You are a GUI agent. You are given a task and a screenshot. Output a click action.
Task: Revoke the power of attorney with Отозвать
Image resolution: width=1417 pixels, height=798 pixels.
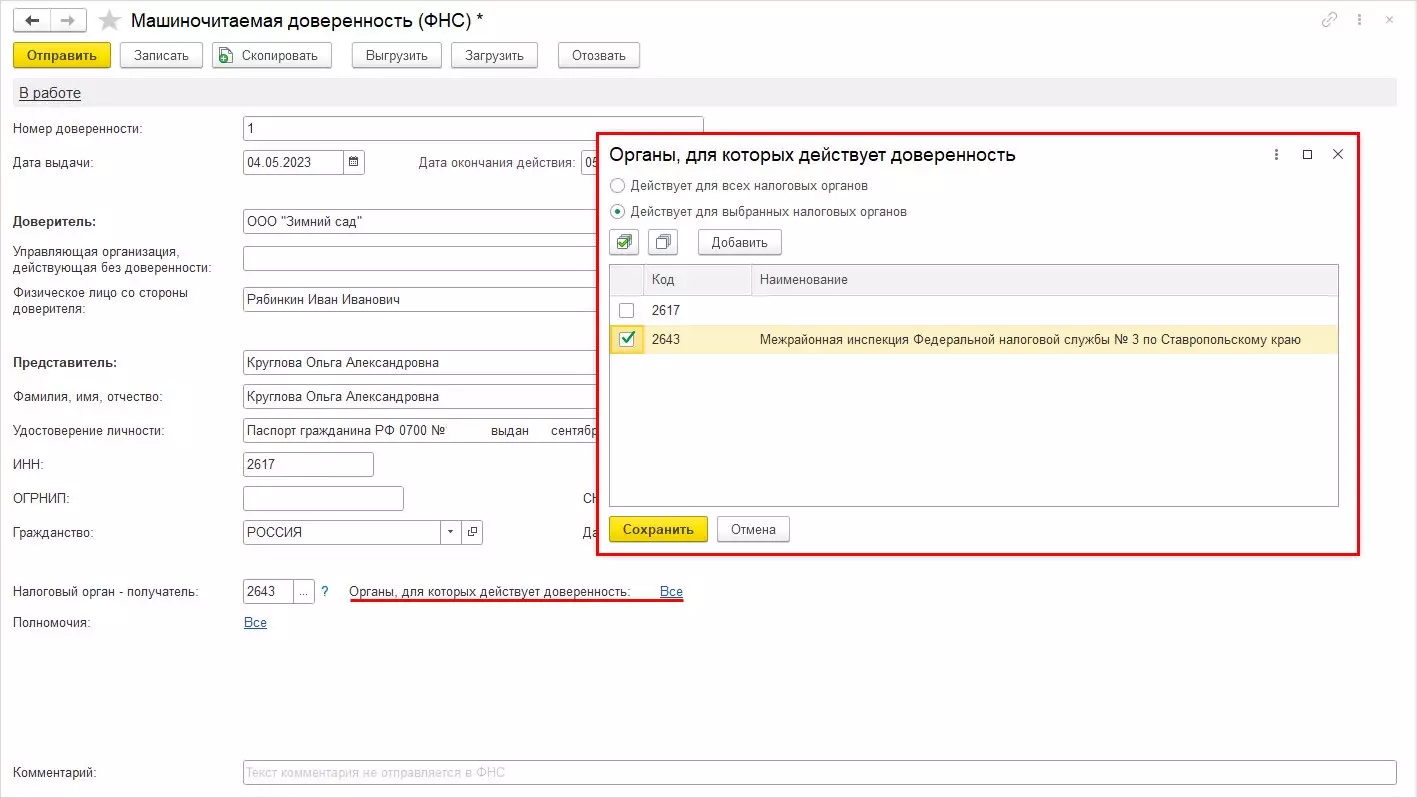click(599, 55)
